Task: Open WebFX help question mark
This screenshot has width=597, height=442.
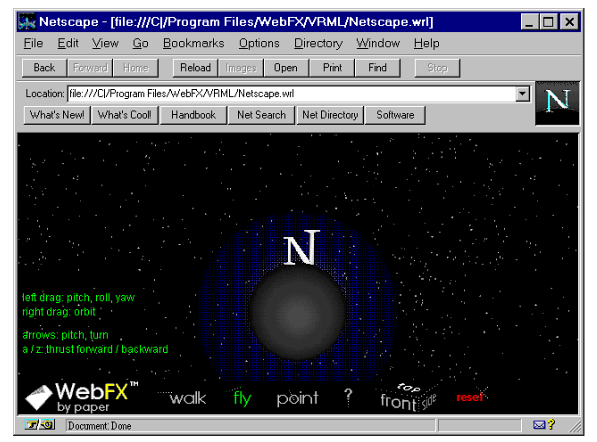Action: click(x=348, y=397)
